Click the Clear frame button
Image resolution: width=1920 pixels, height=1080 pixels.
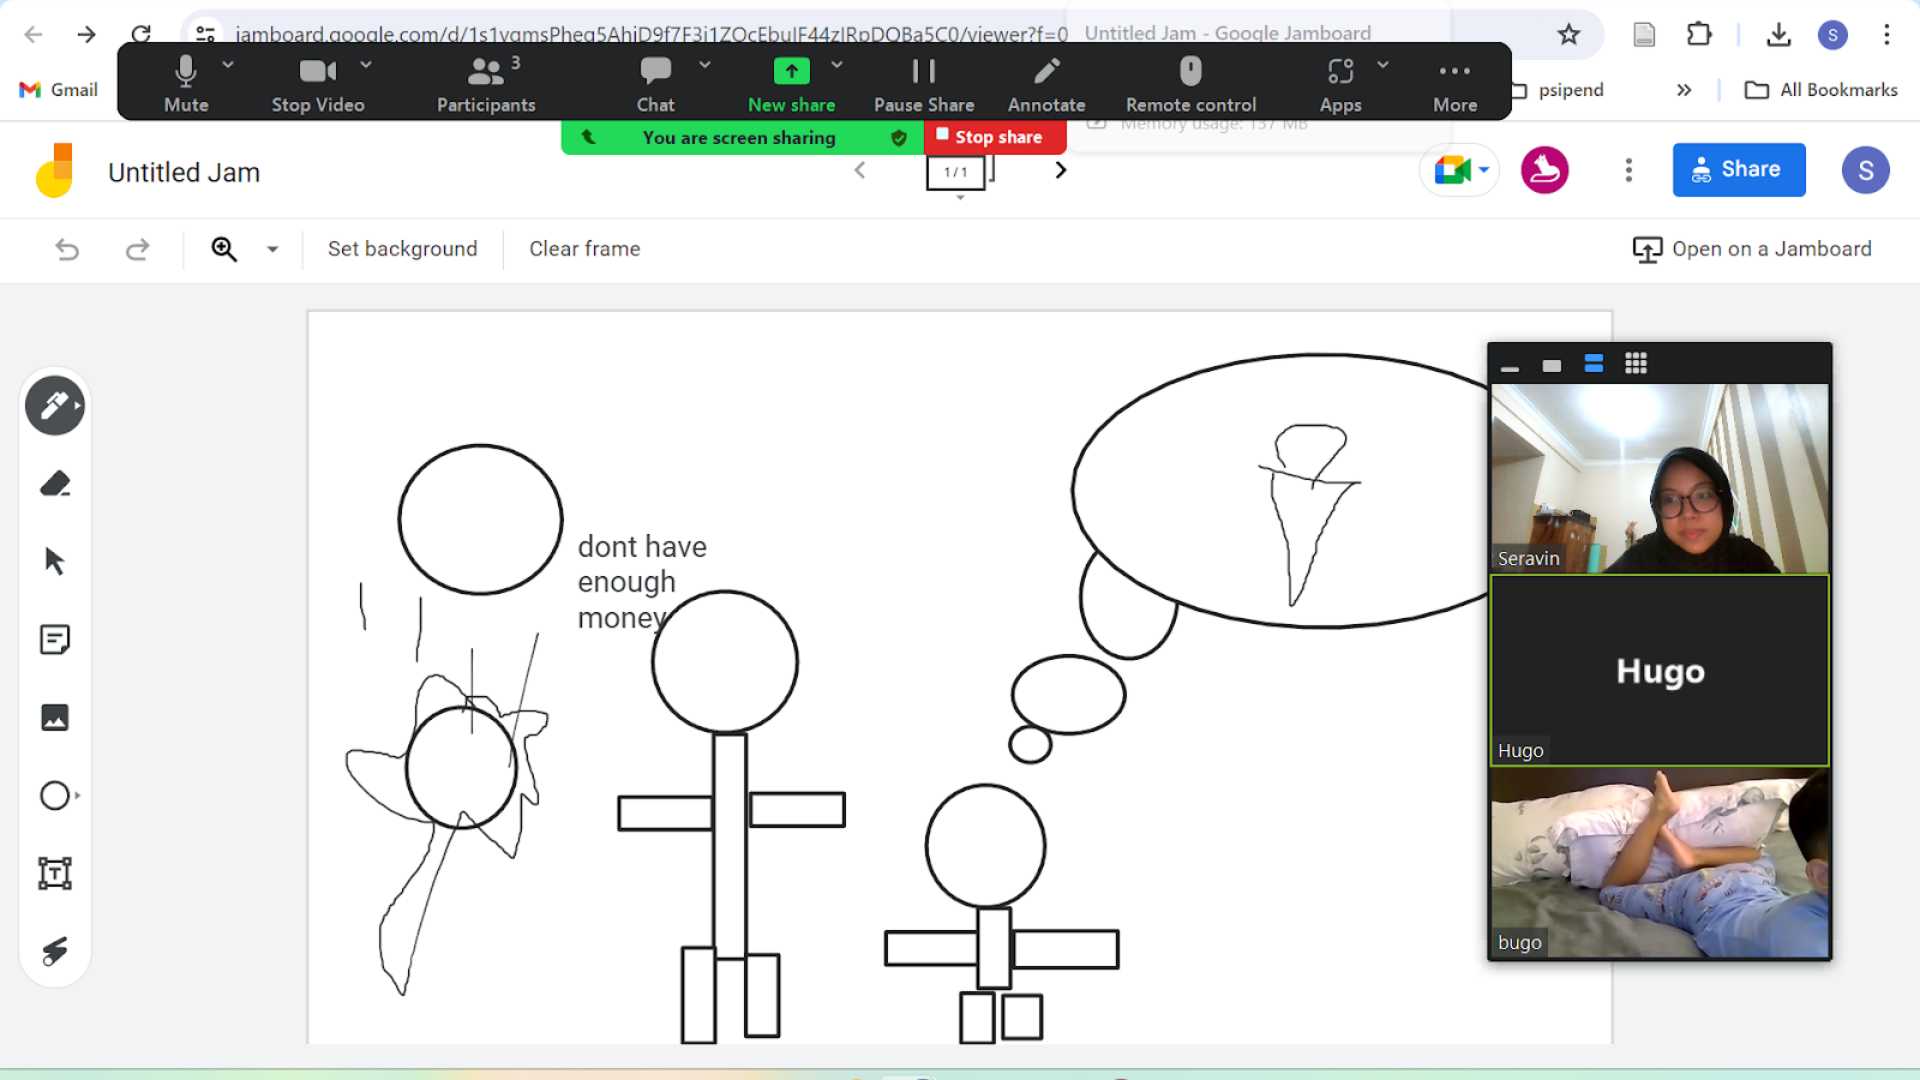pyautogui.click(x=584, y=249)
